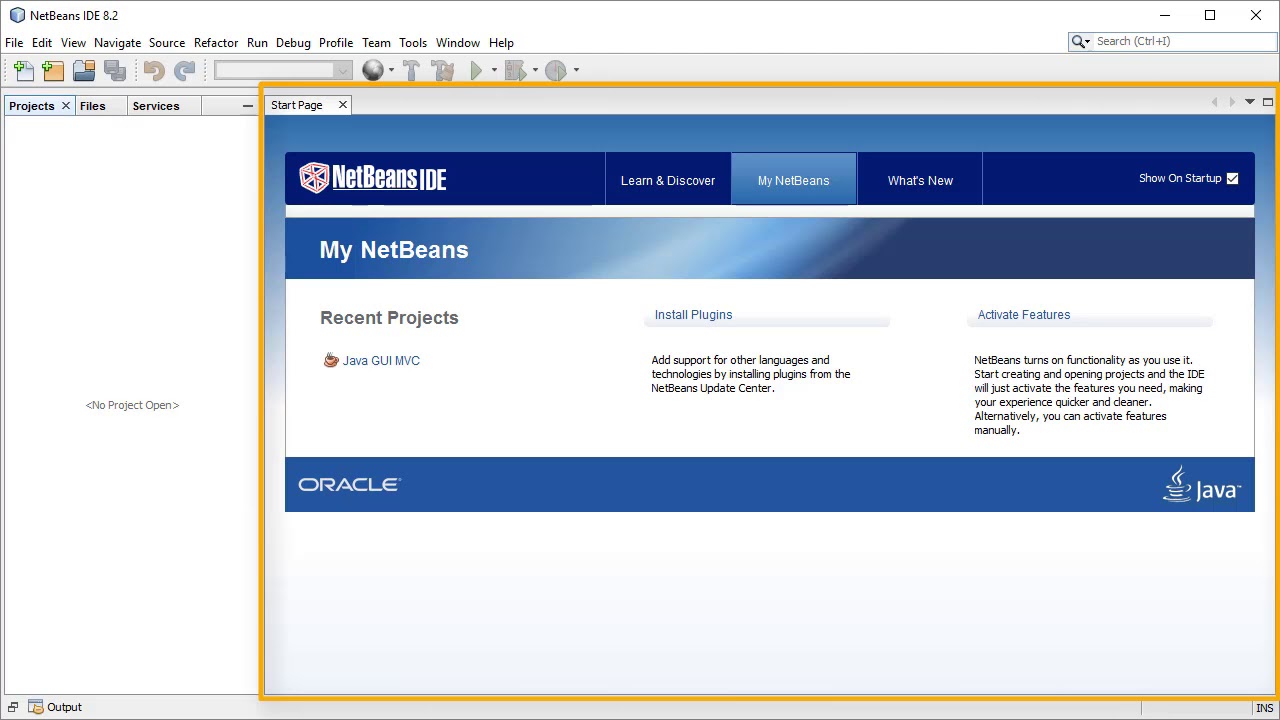Click the restore-windows icon beside Output
The height and width of the screenshot is (720, 1280).
13,707
